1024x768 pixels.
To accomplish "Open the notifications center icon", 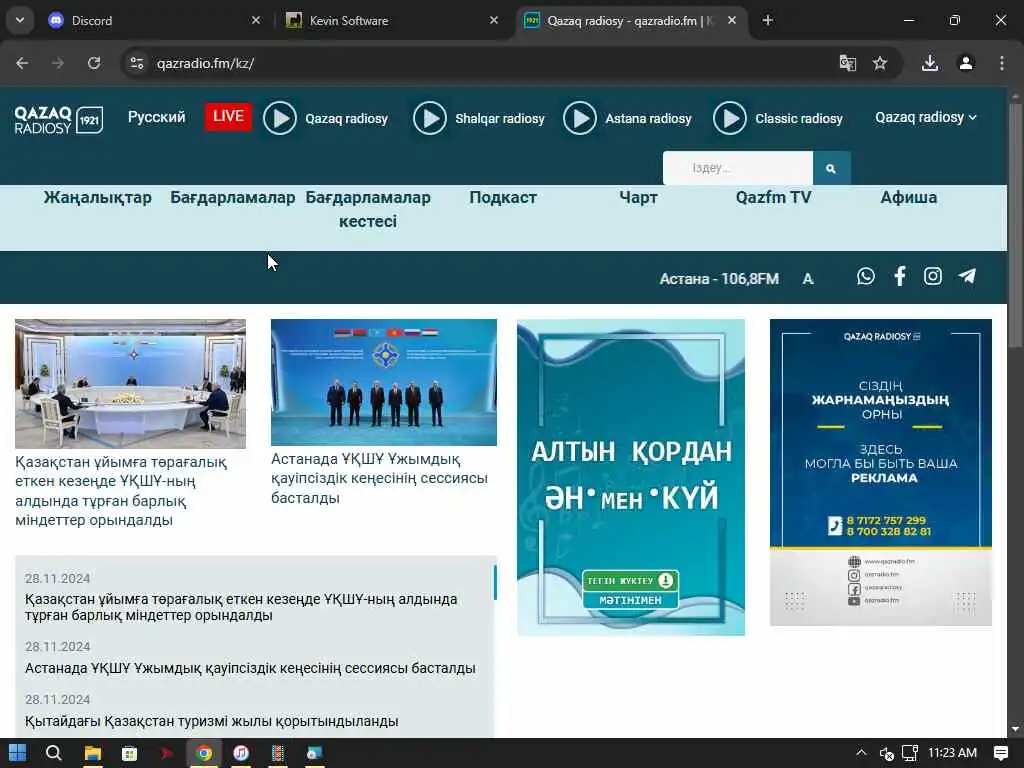I will [1000, 753].
